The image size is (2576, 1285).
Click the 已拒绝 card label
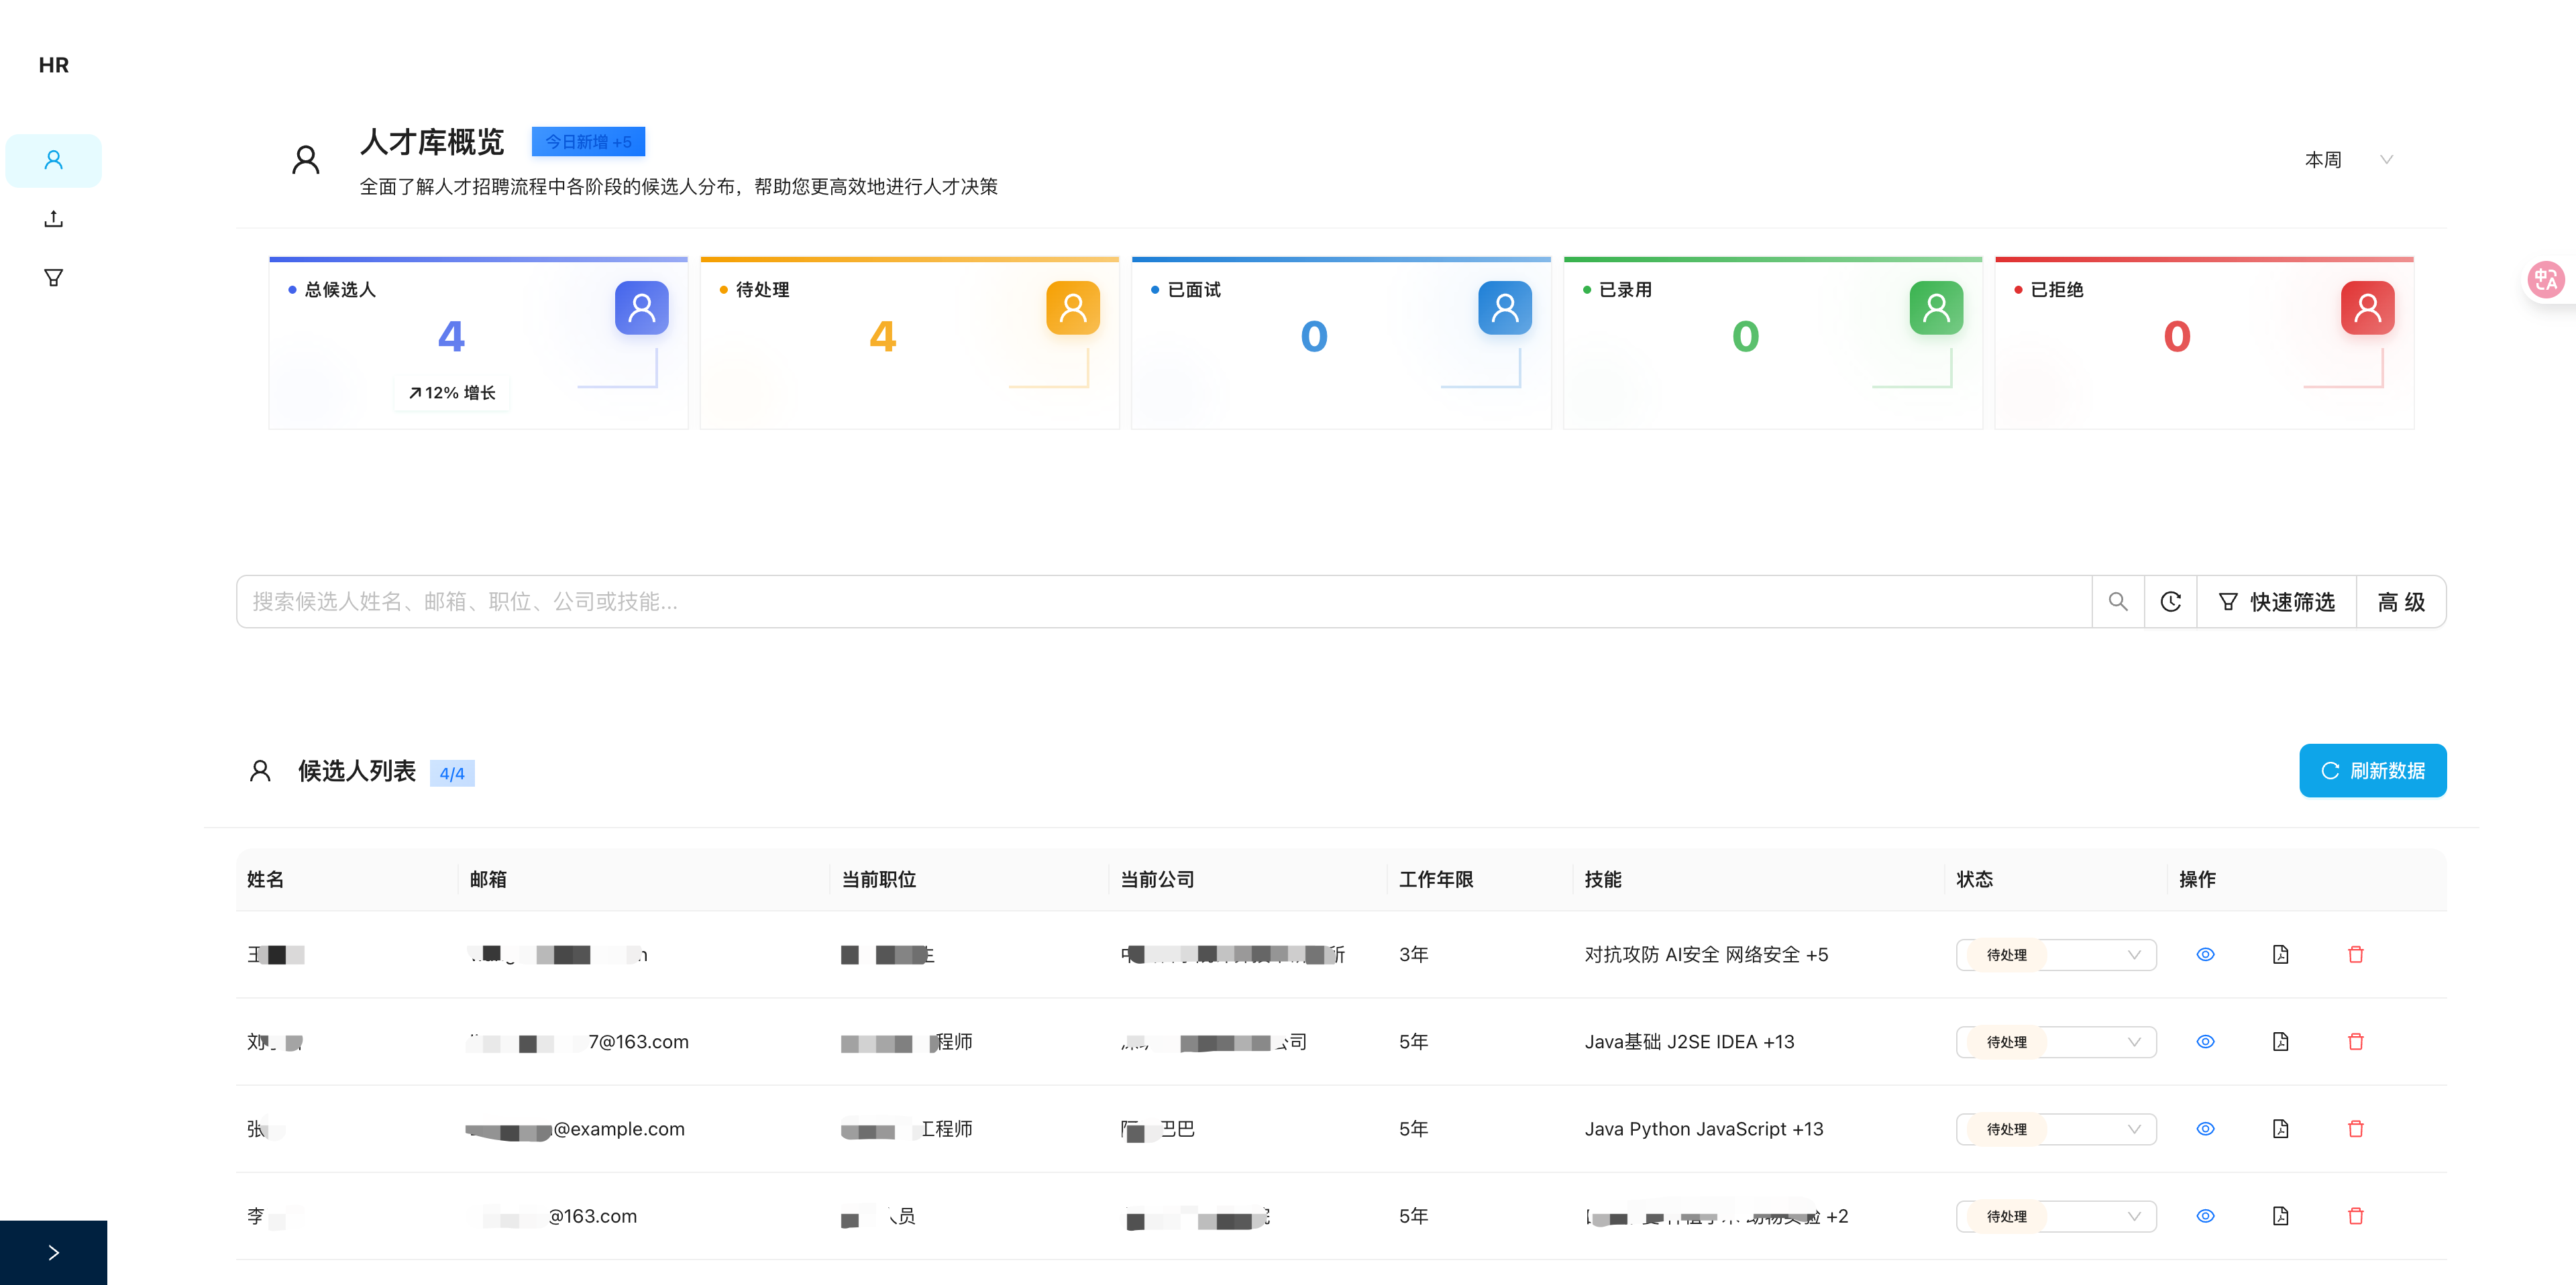(2056, 290)
